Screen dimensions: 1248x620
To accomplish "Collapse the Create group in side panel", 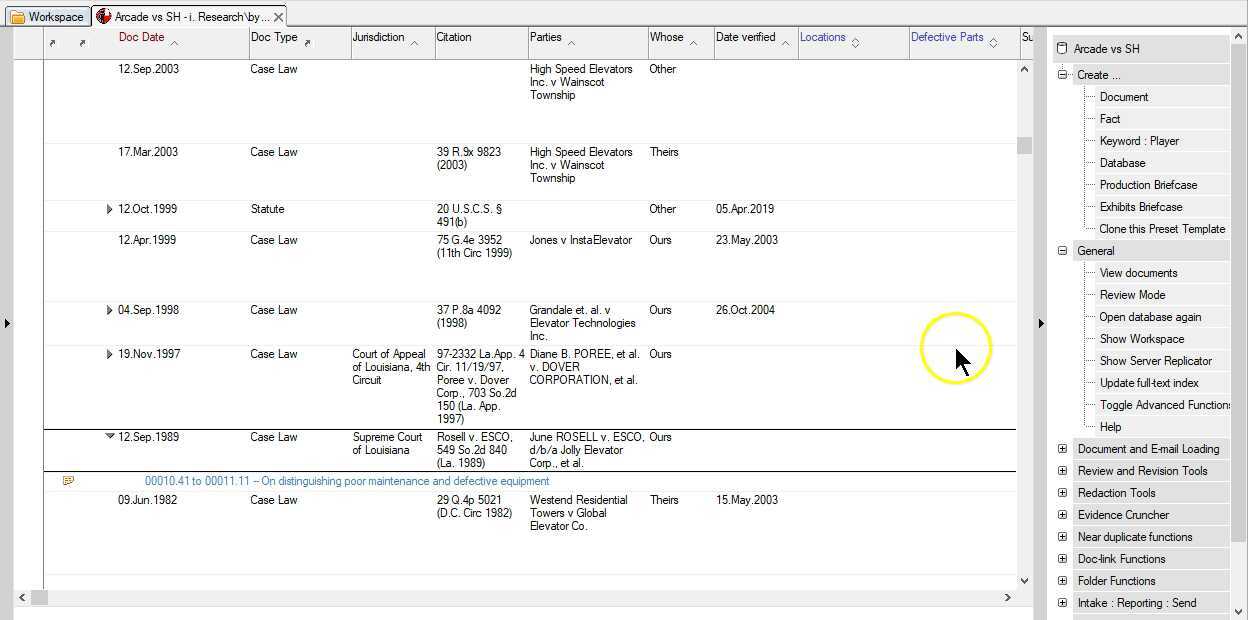I will coord(1062,75).
